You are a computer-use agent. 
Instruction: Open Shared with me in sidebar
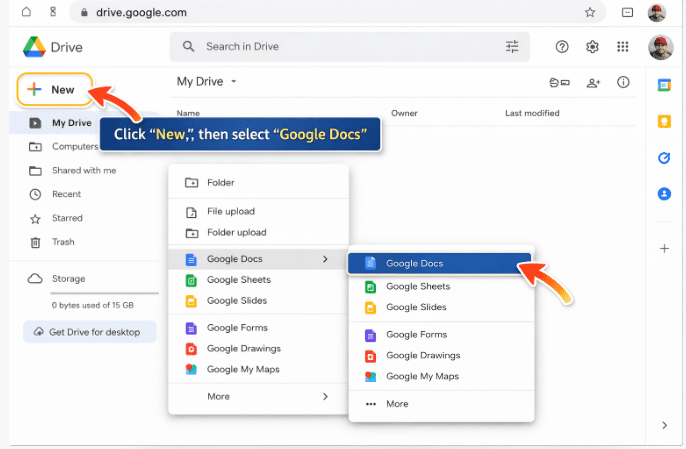pos(82,170)
